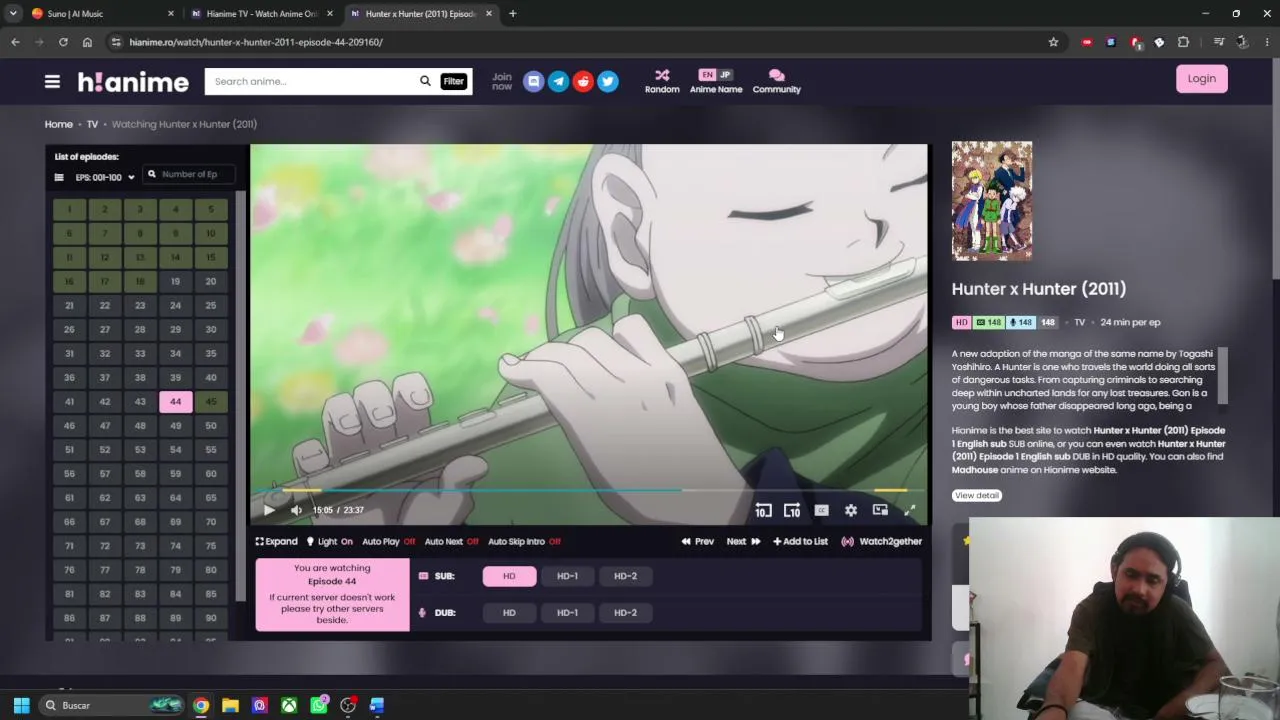The height and width of the screenshot is (720, 1280).
Task: Play the video
Action: tap(269, 510)
